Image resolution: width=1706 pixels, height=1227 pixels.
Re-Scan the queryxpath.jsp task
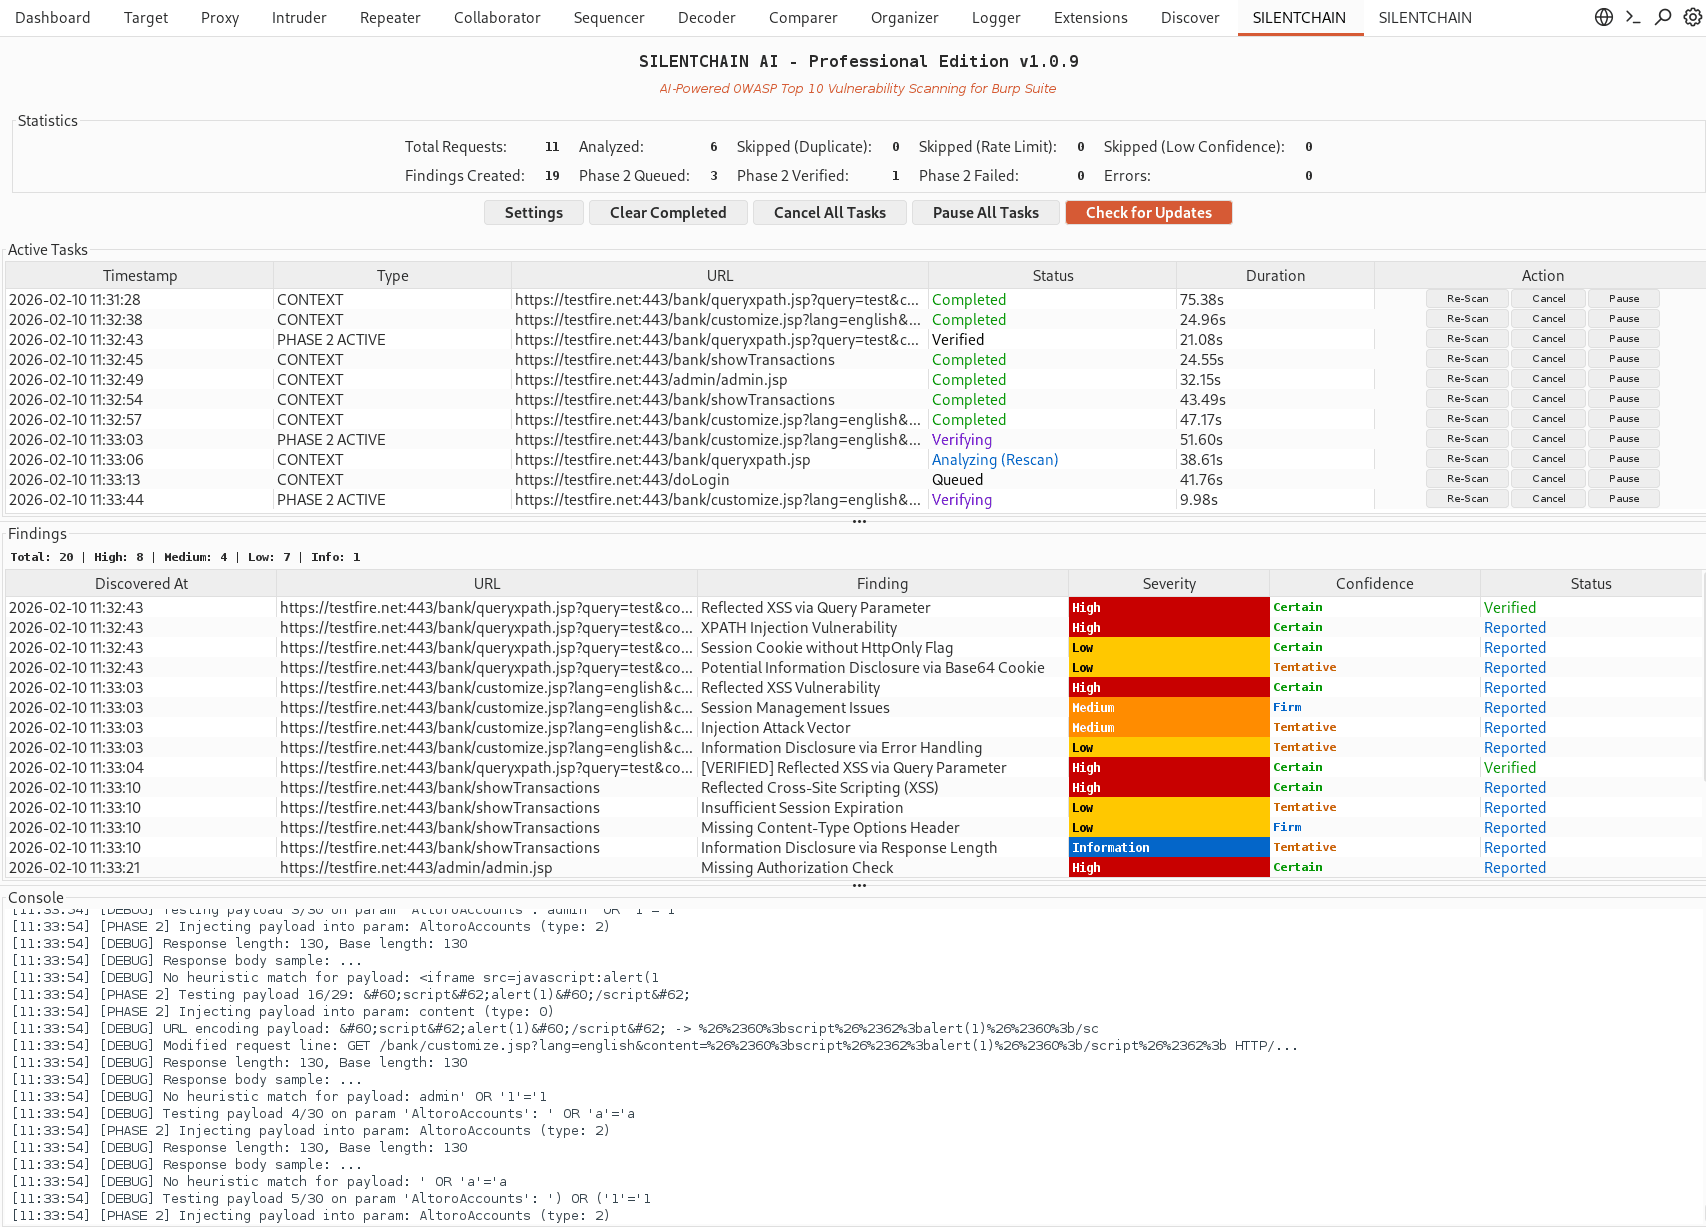point(1466,459)
